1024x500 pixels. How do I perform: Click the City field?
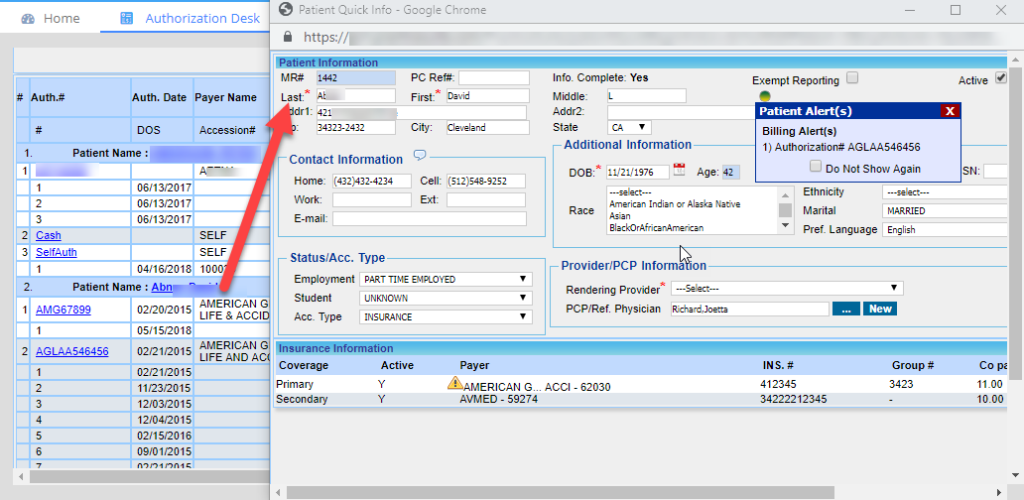(487, 127)
